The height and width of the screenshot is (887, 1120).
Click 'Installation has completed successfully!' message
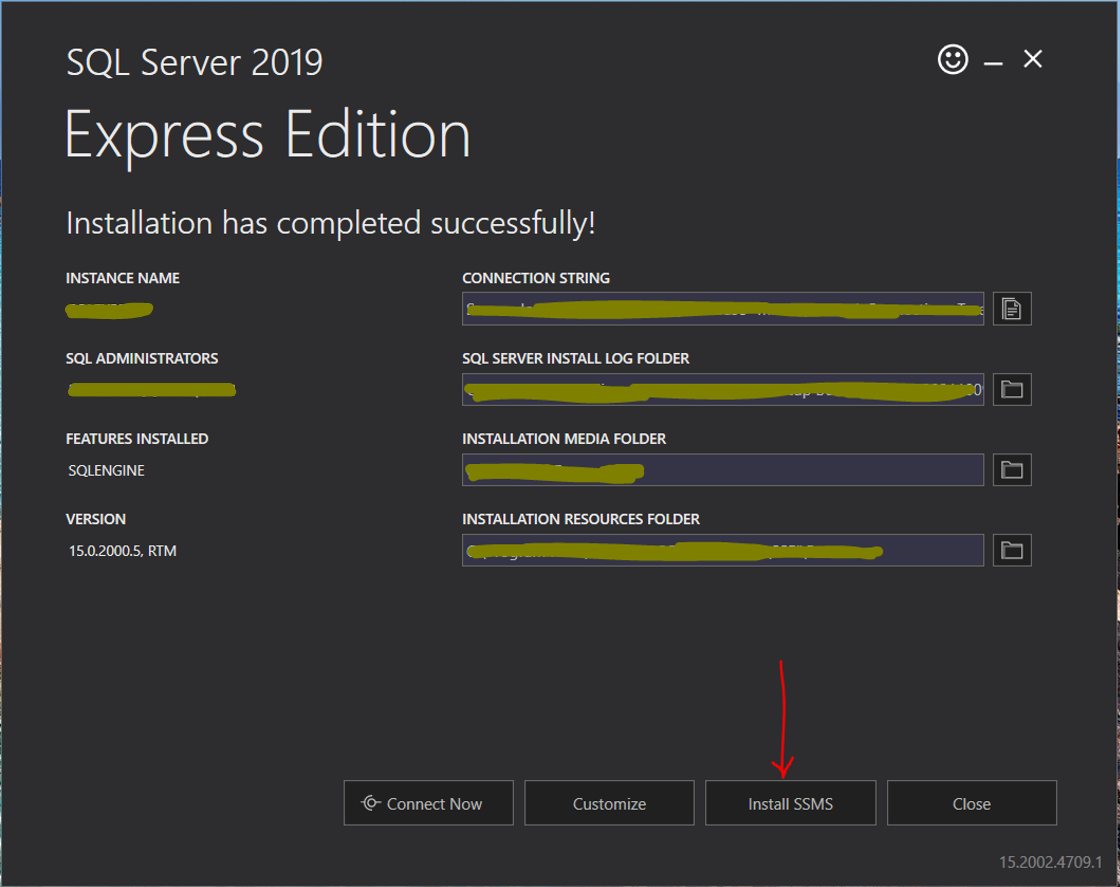click(331, 224)
